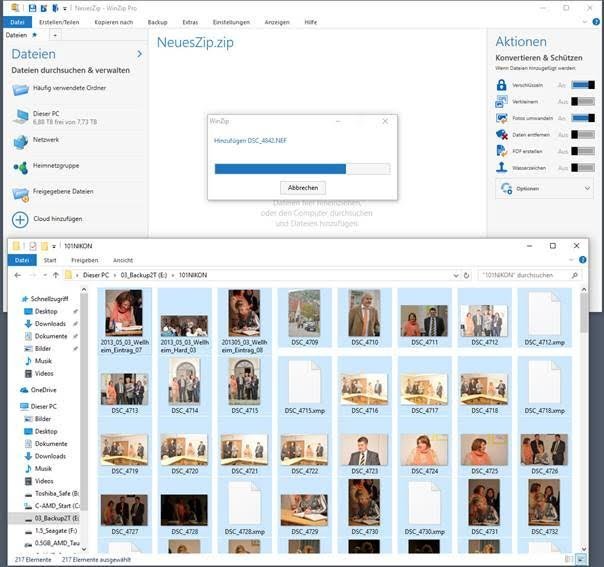
Task: Click chevron after Dieser PC breadcrumb
Action: click(x=114, y=275)
